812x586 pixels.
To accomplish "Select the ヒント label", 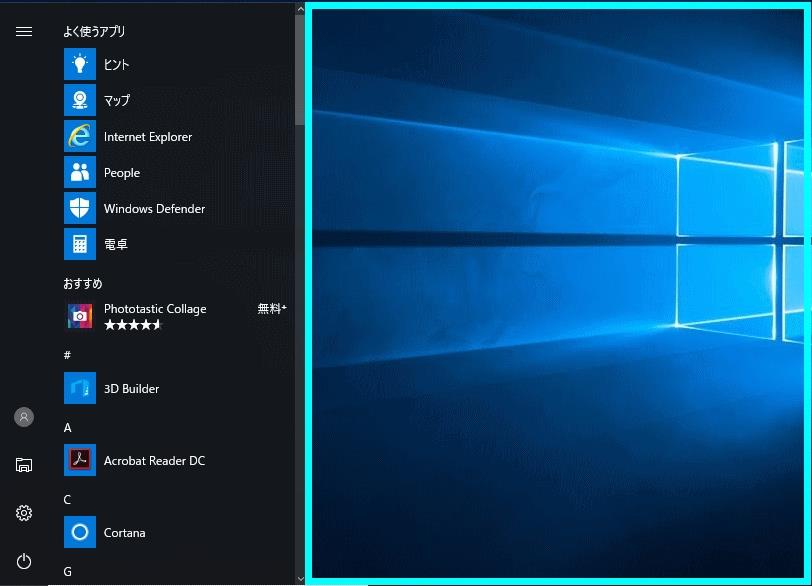I will (117, 65).
